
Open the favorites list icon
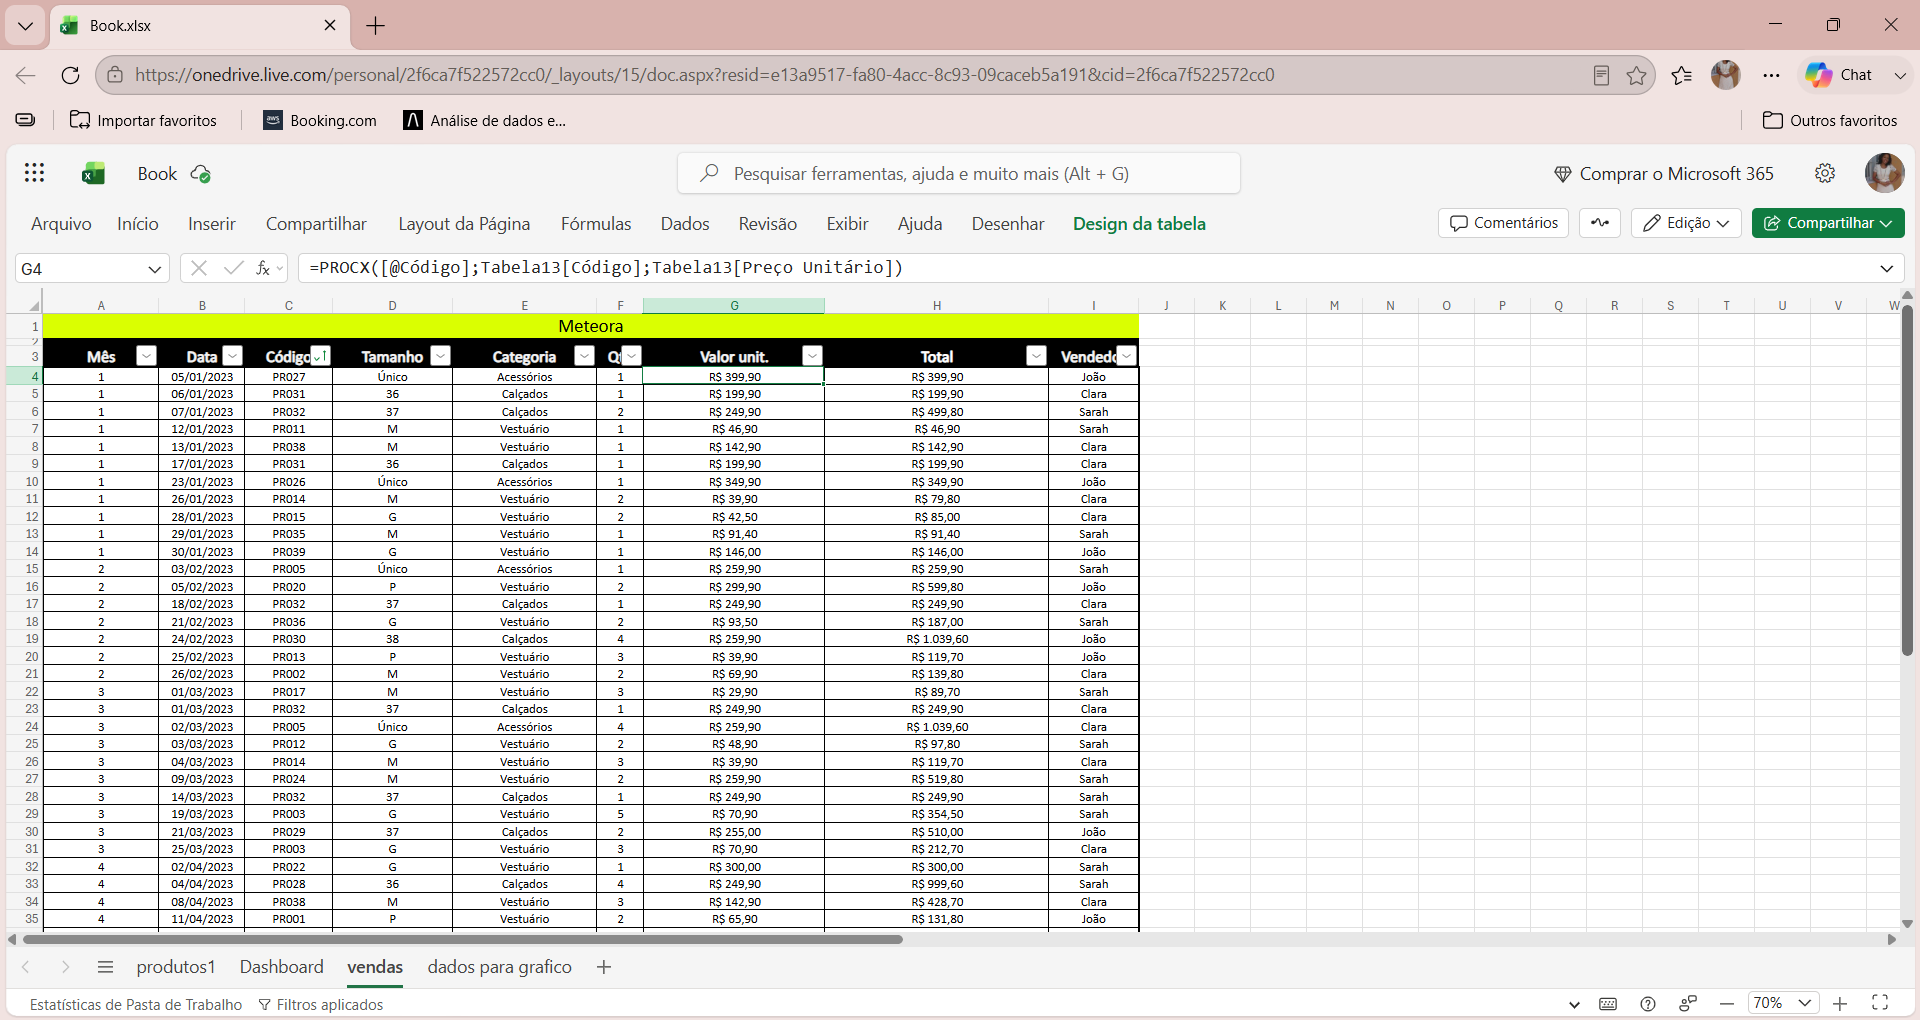click(x=1681, y=75)
